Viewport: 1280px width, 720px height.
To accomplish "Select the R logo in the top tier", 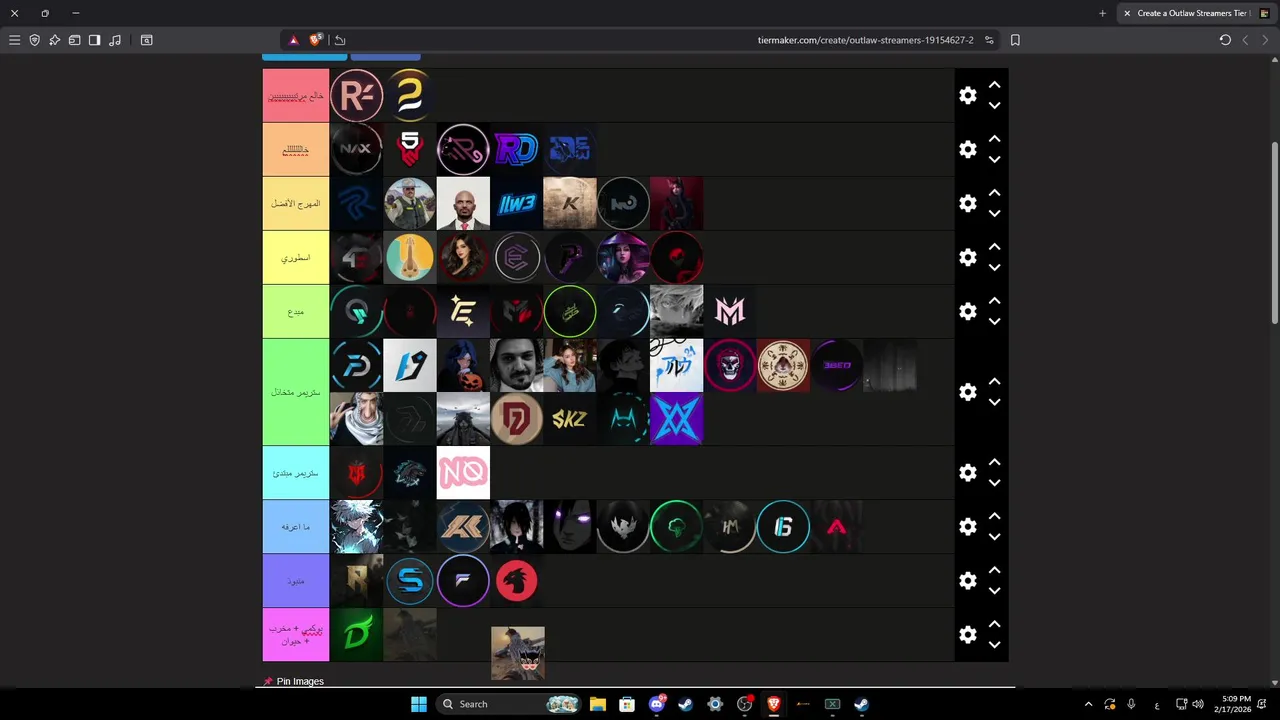I will [357, 96].
